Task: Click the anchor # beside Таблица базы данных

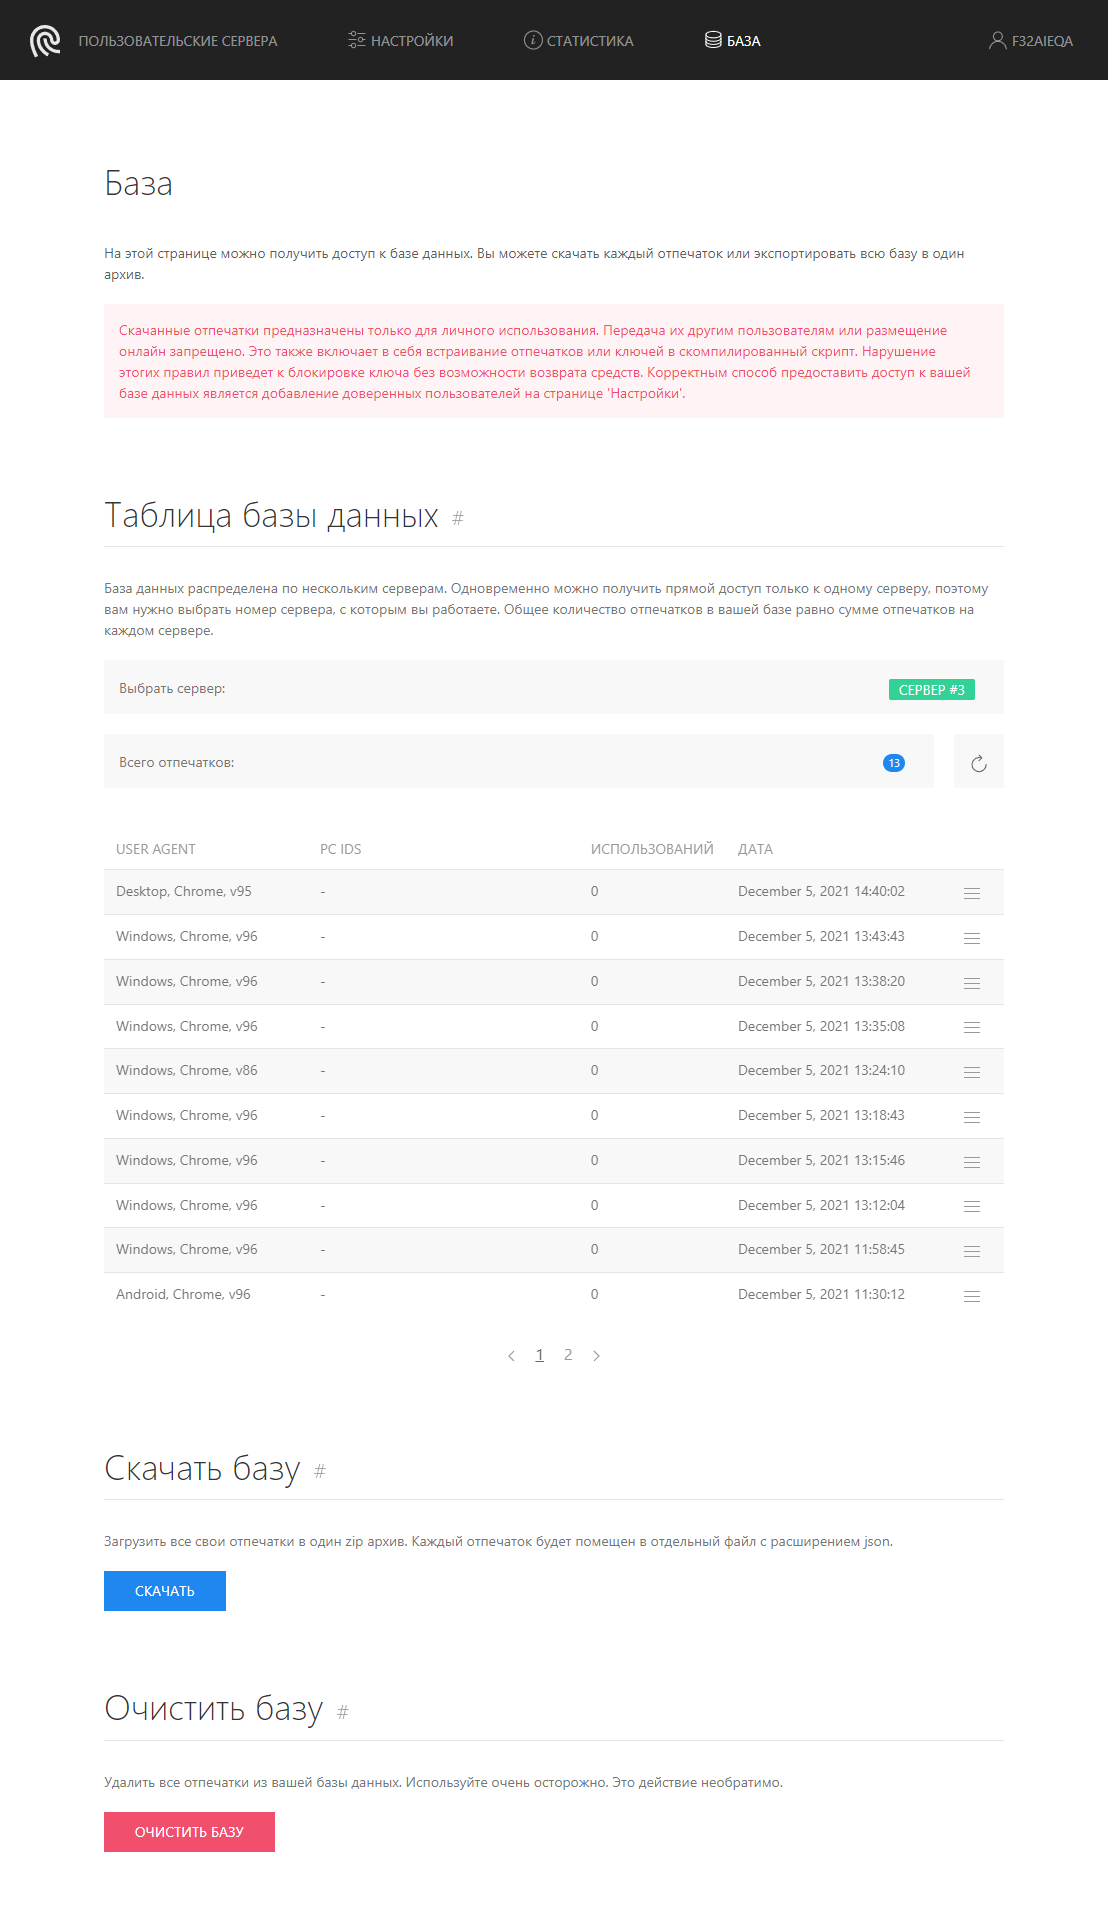Action: (458, 518)
